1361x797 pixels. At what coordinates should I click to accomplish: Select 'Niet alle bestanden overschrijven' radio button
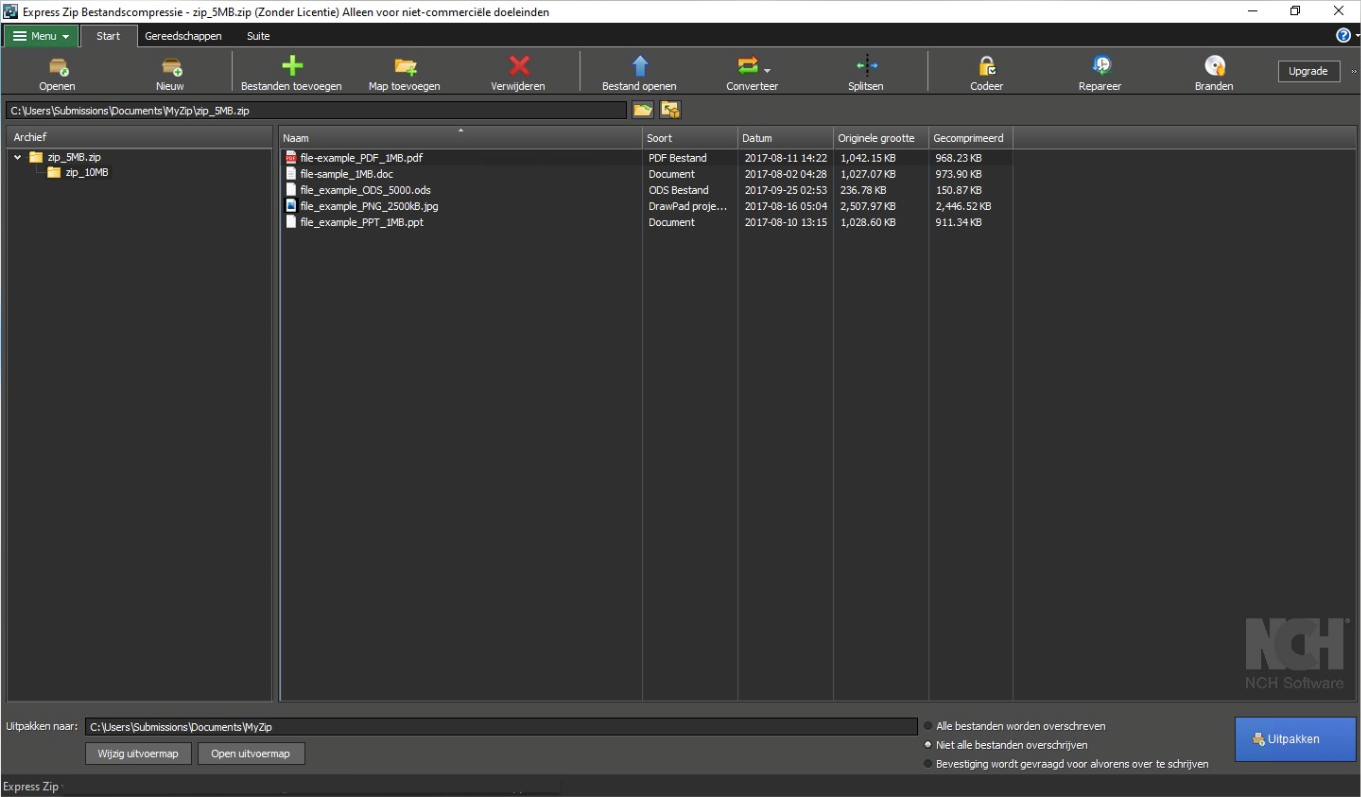928,745
